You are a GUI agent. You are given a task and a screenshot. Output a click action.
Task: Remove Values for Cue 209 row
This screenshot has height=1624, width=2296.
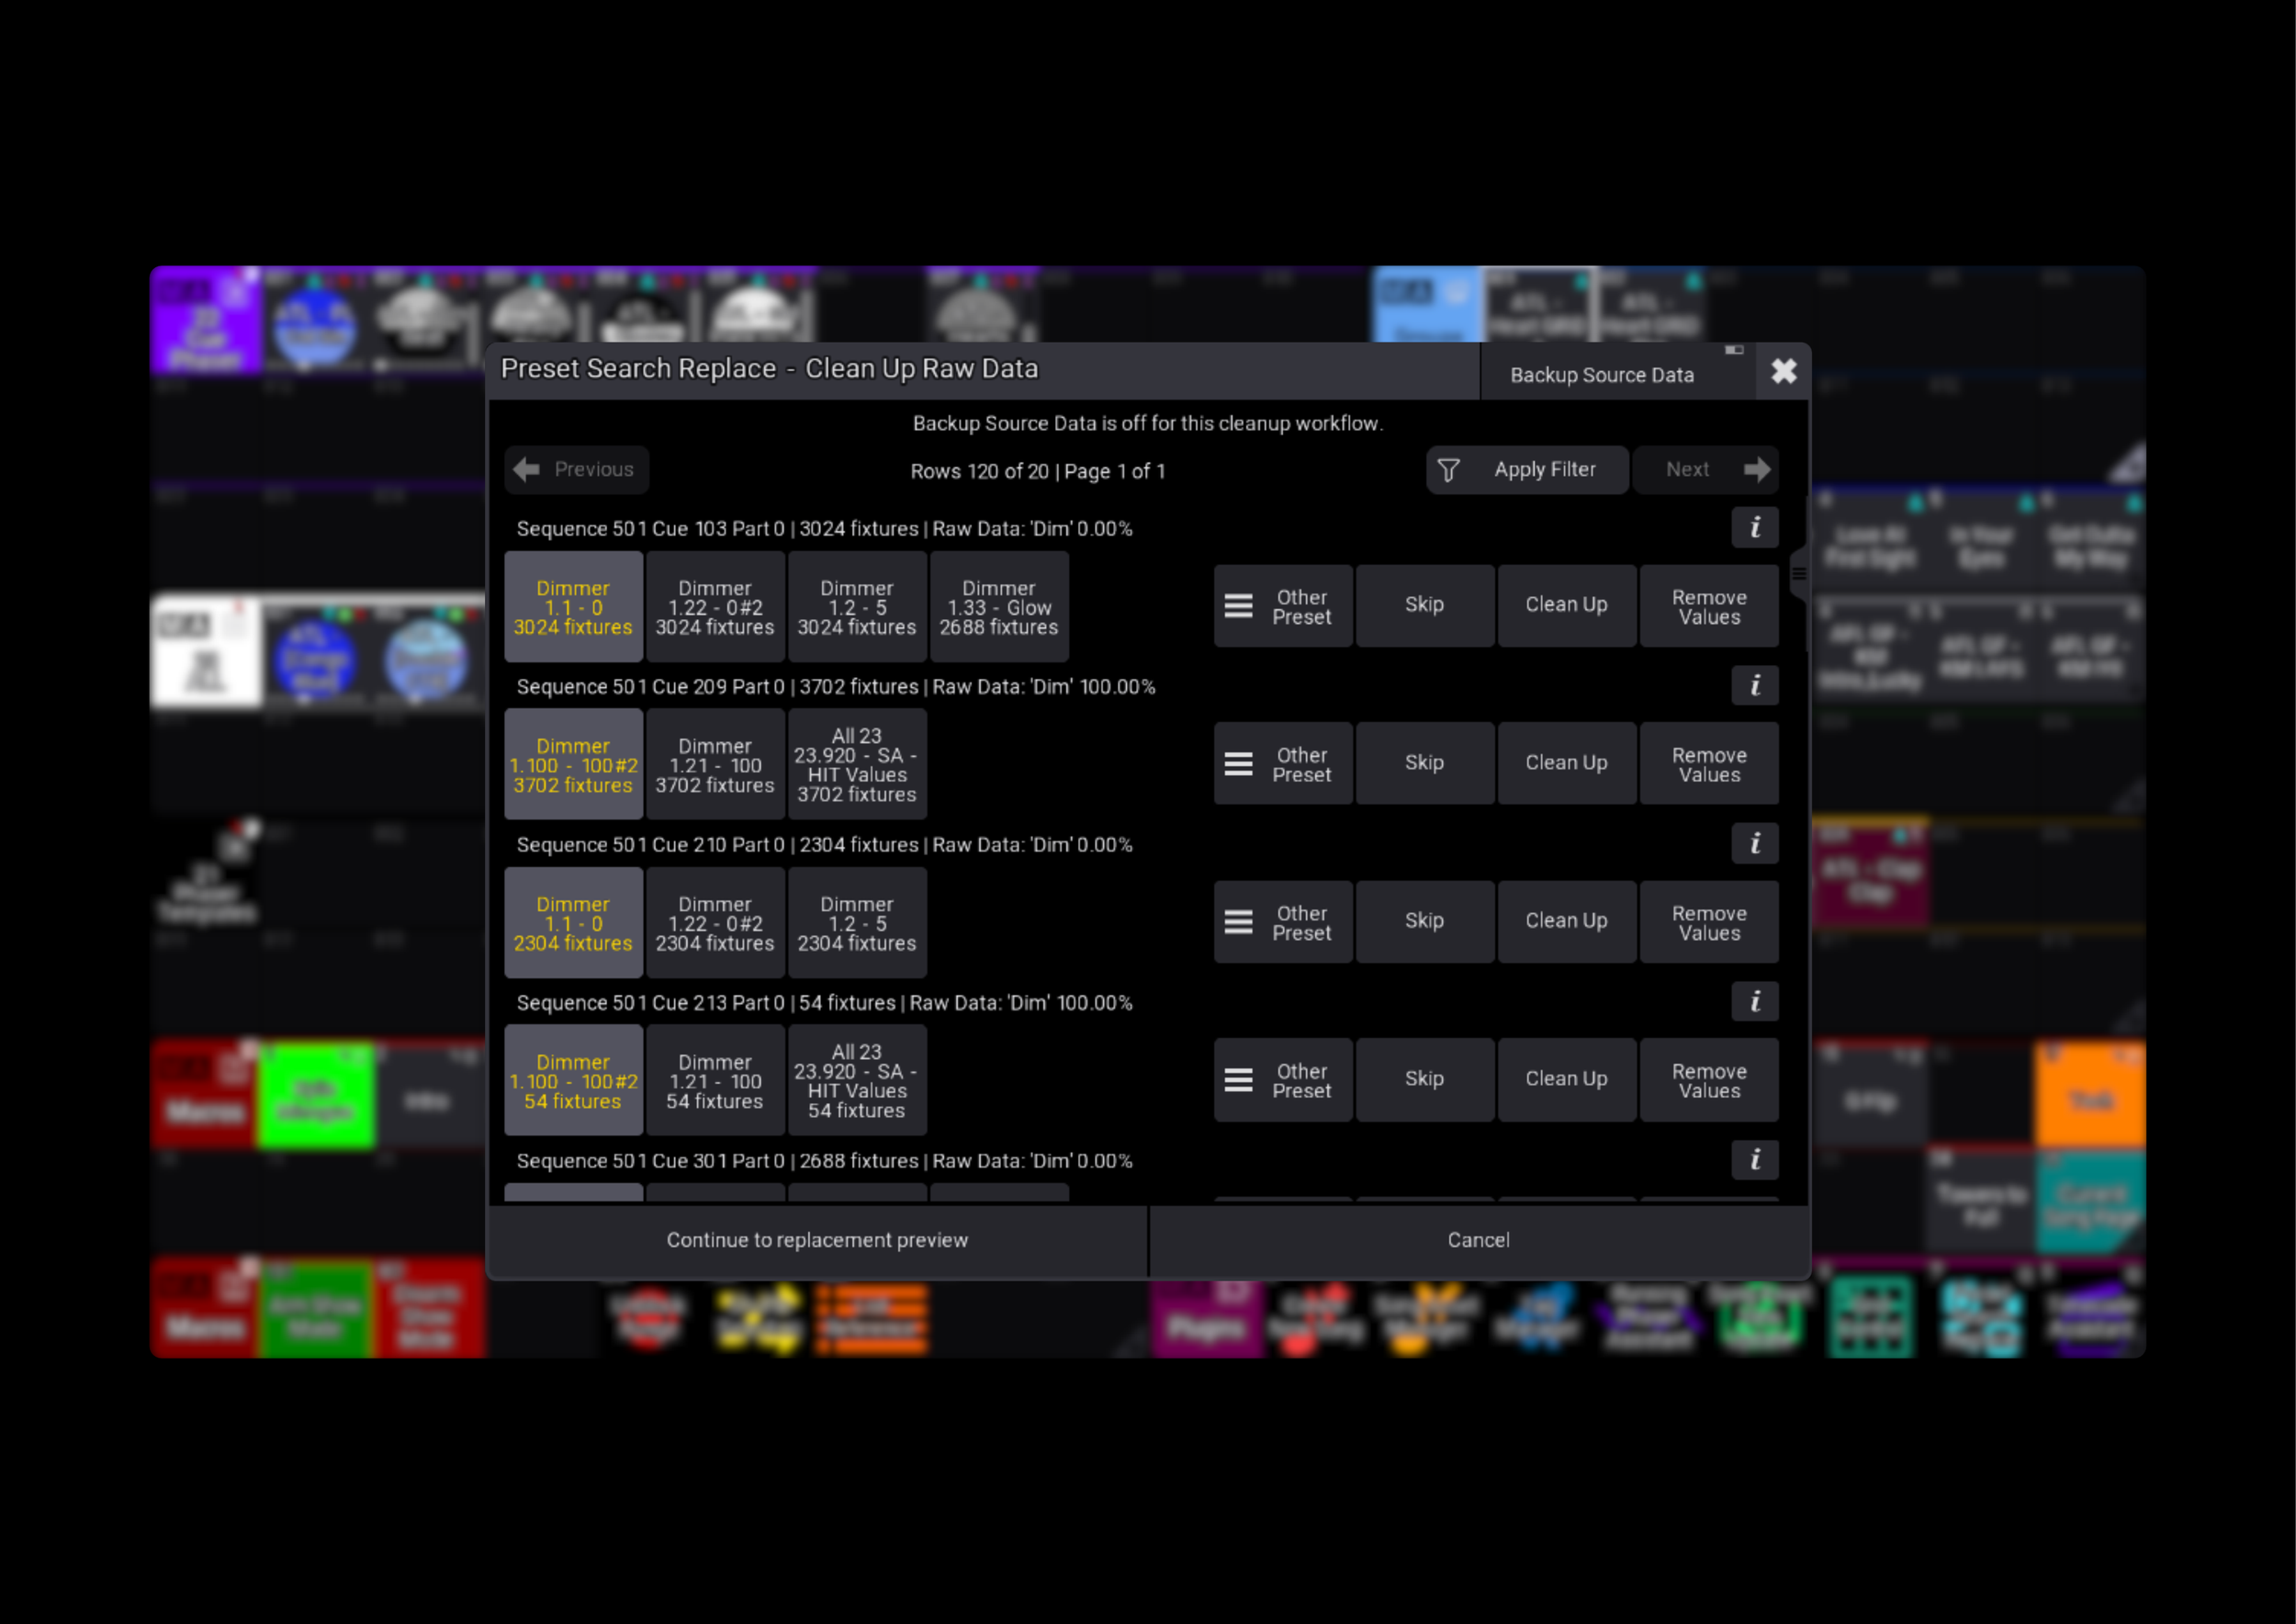tap(1709, 764)
